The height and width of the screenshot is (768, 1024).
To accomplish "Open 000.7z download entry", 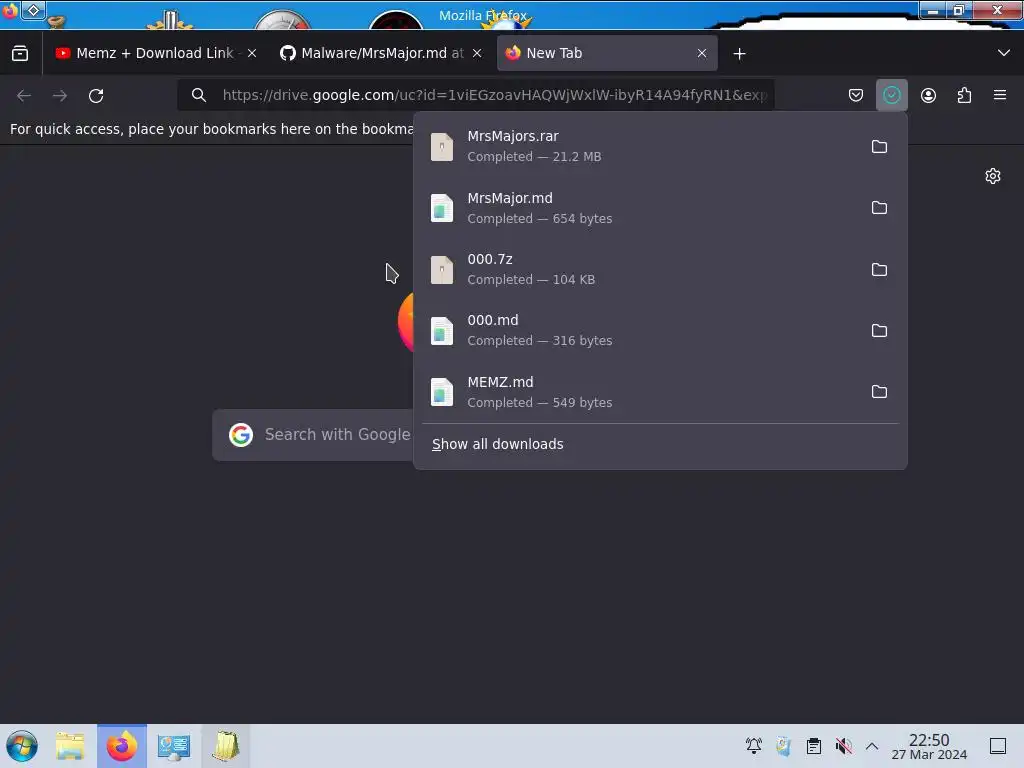I will pyautogui.click(x=639, y=269).
